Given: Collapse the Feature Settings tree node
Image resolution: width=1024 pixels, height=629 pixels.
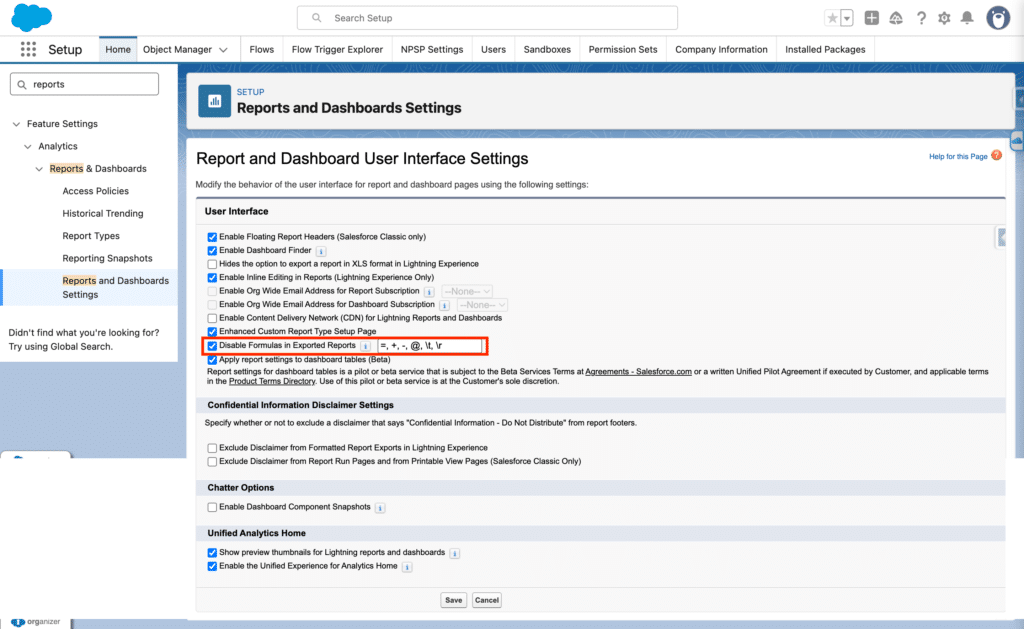Looking at the screenshot, I should point(16,124).
